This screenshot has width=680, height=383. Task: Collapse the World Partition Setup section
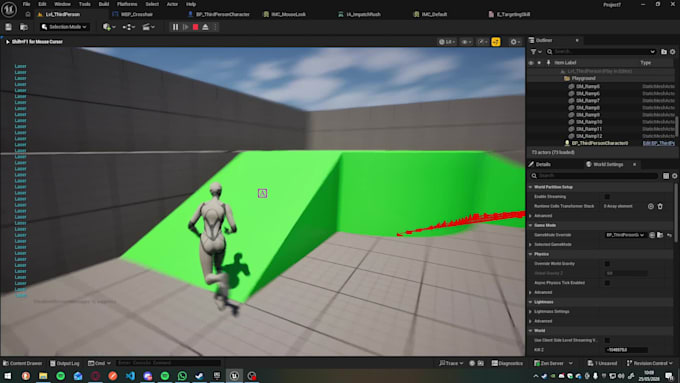pyautogui.click(x=530, y=187)
